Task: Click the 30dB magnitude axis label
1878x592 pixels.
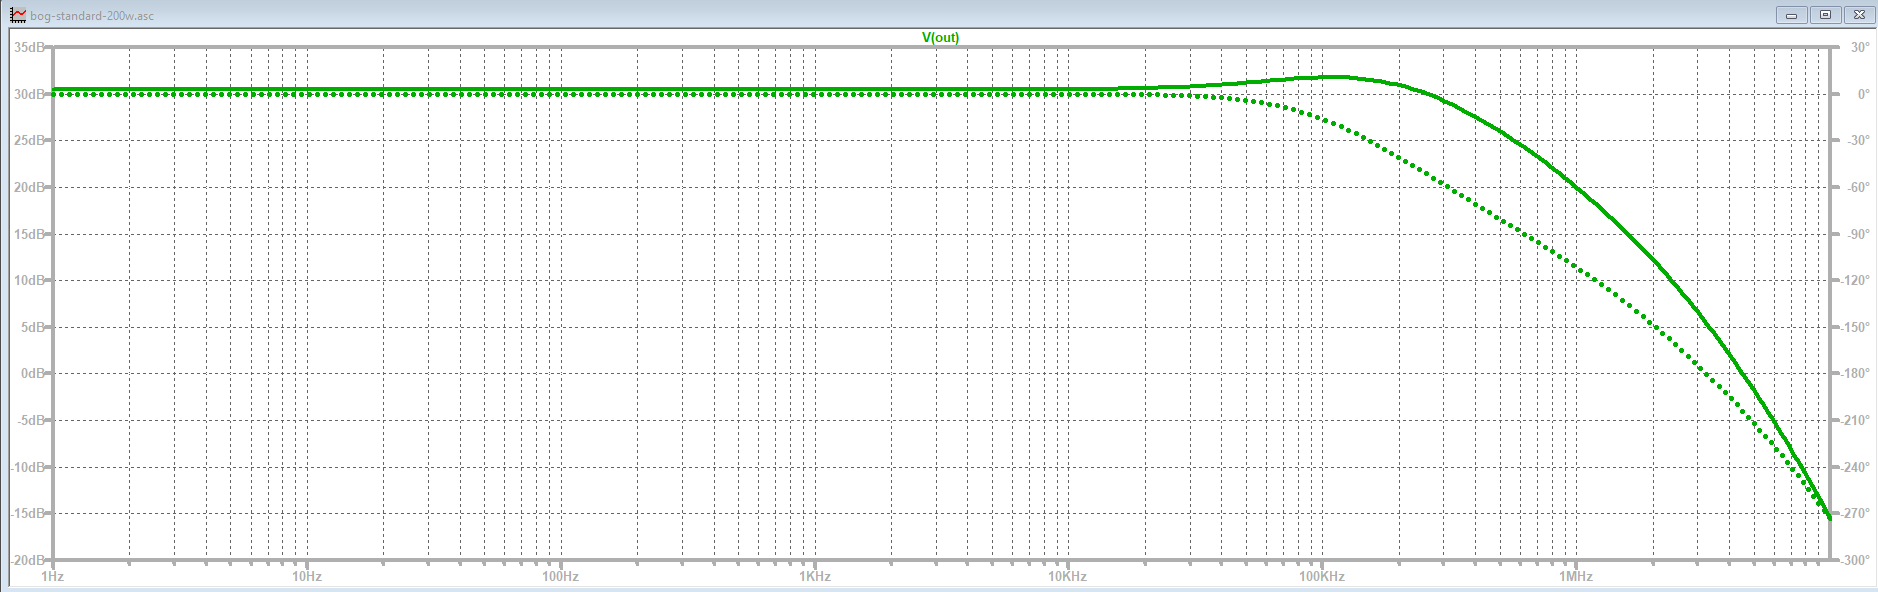Action: coord(30,94)
